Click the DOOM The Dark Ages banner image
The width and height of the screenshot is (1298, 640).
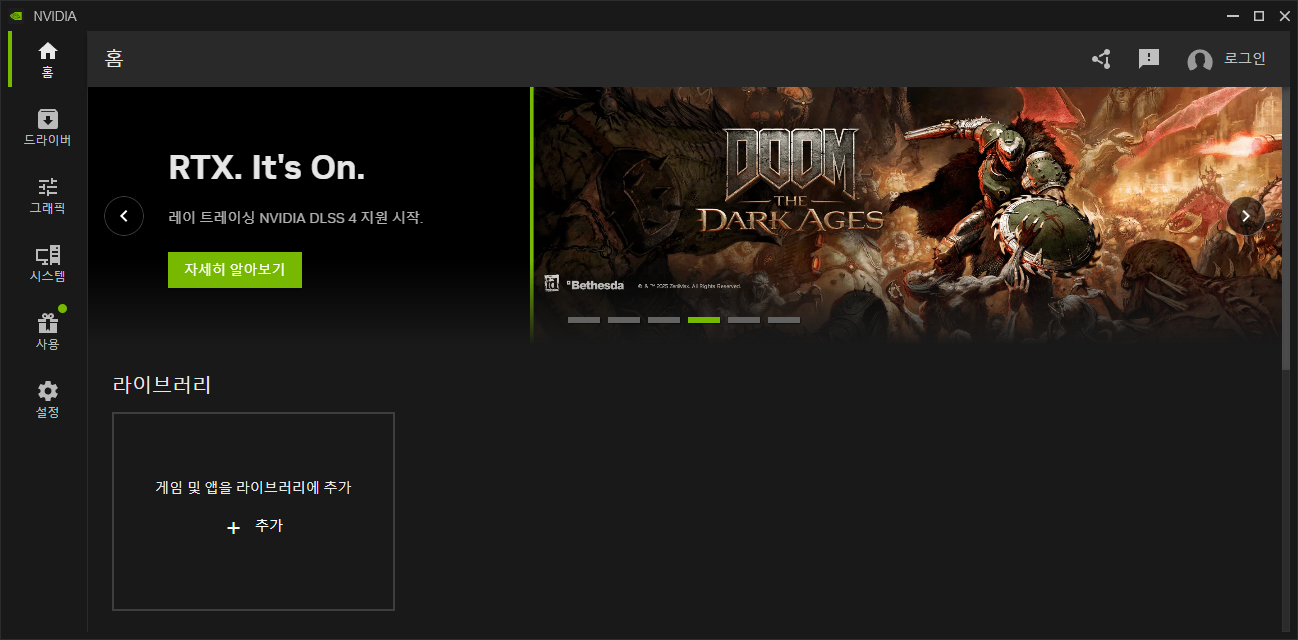click(x=906, y=214)
